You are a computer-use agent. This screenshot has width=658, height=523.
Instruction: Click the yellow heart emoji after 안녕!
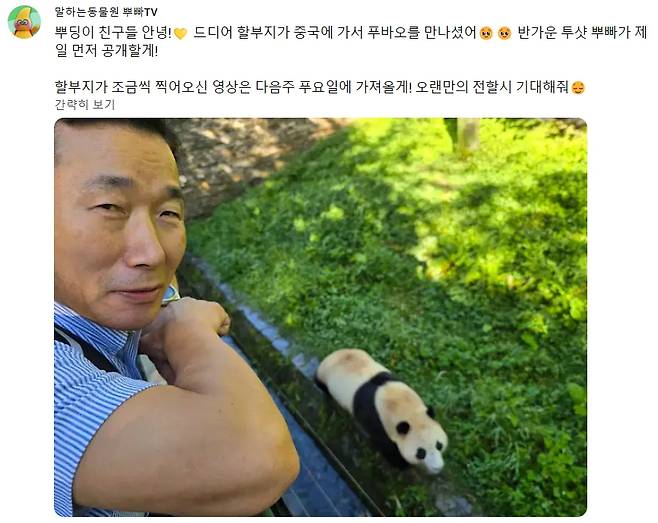tap(180, 34)
